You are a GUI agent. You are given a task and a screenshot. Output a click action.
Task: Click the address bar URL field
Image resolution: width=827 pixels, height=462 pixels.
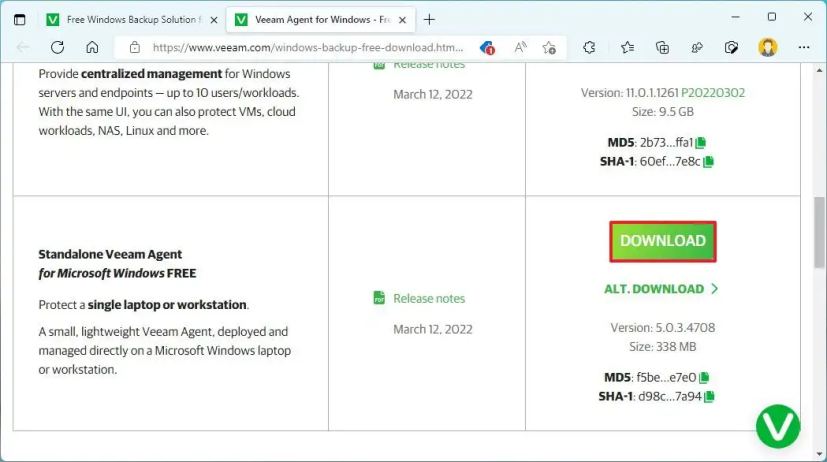308,47
